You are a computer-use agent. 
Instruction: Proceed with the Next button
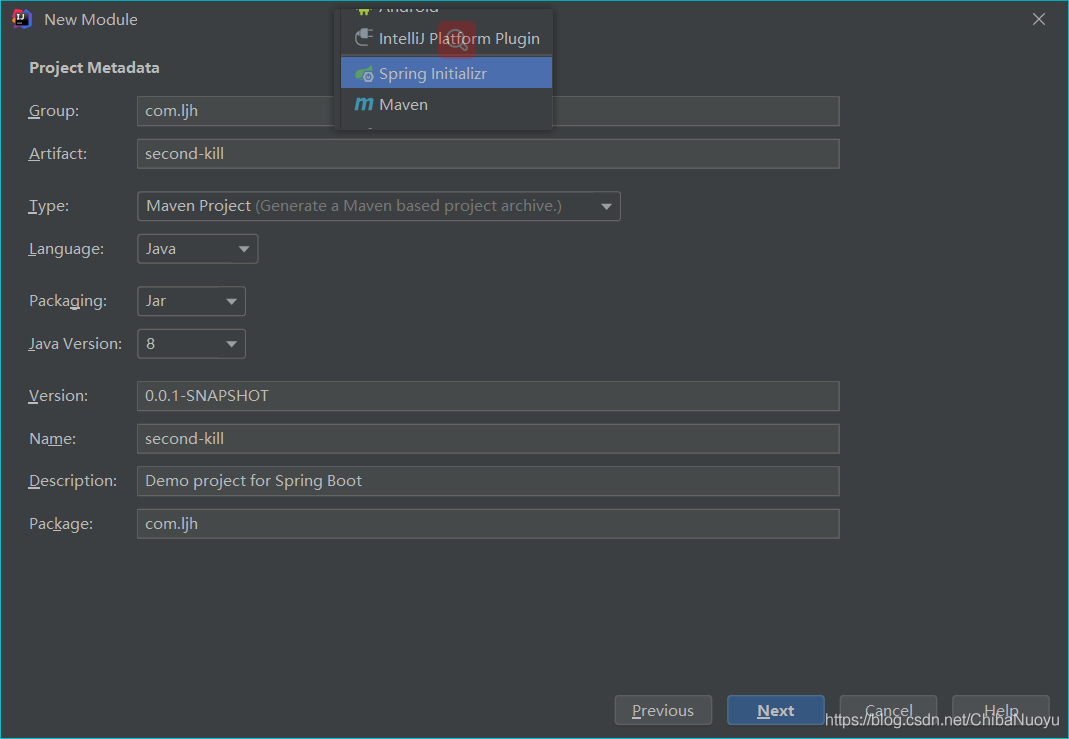coord(776,710)
